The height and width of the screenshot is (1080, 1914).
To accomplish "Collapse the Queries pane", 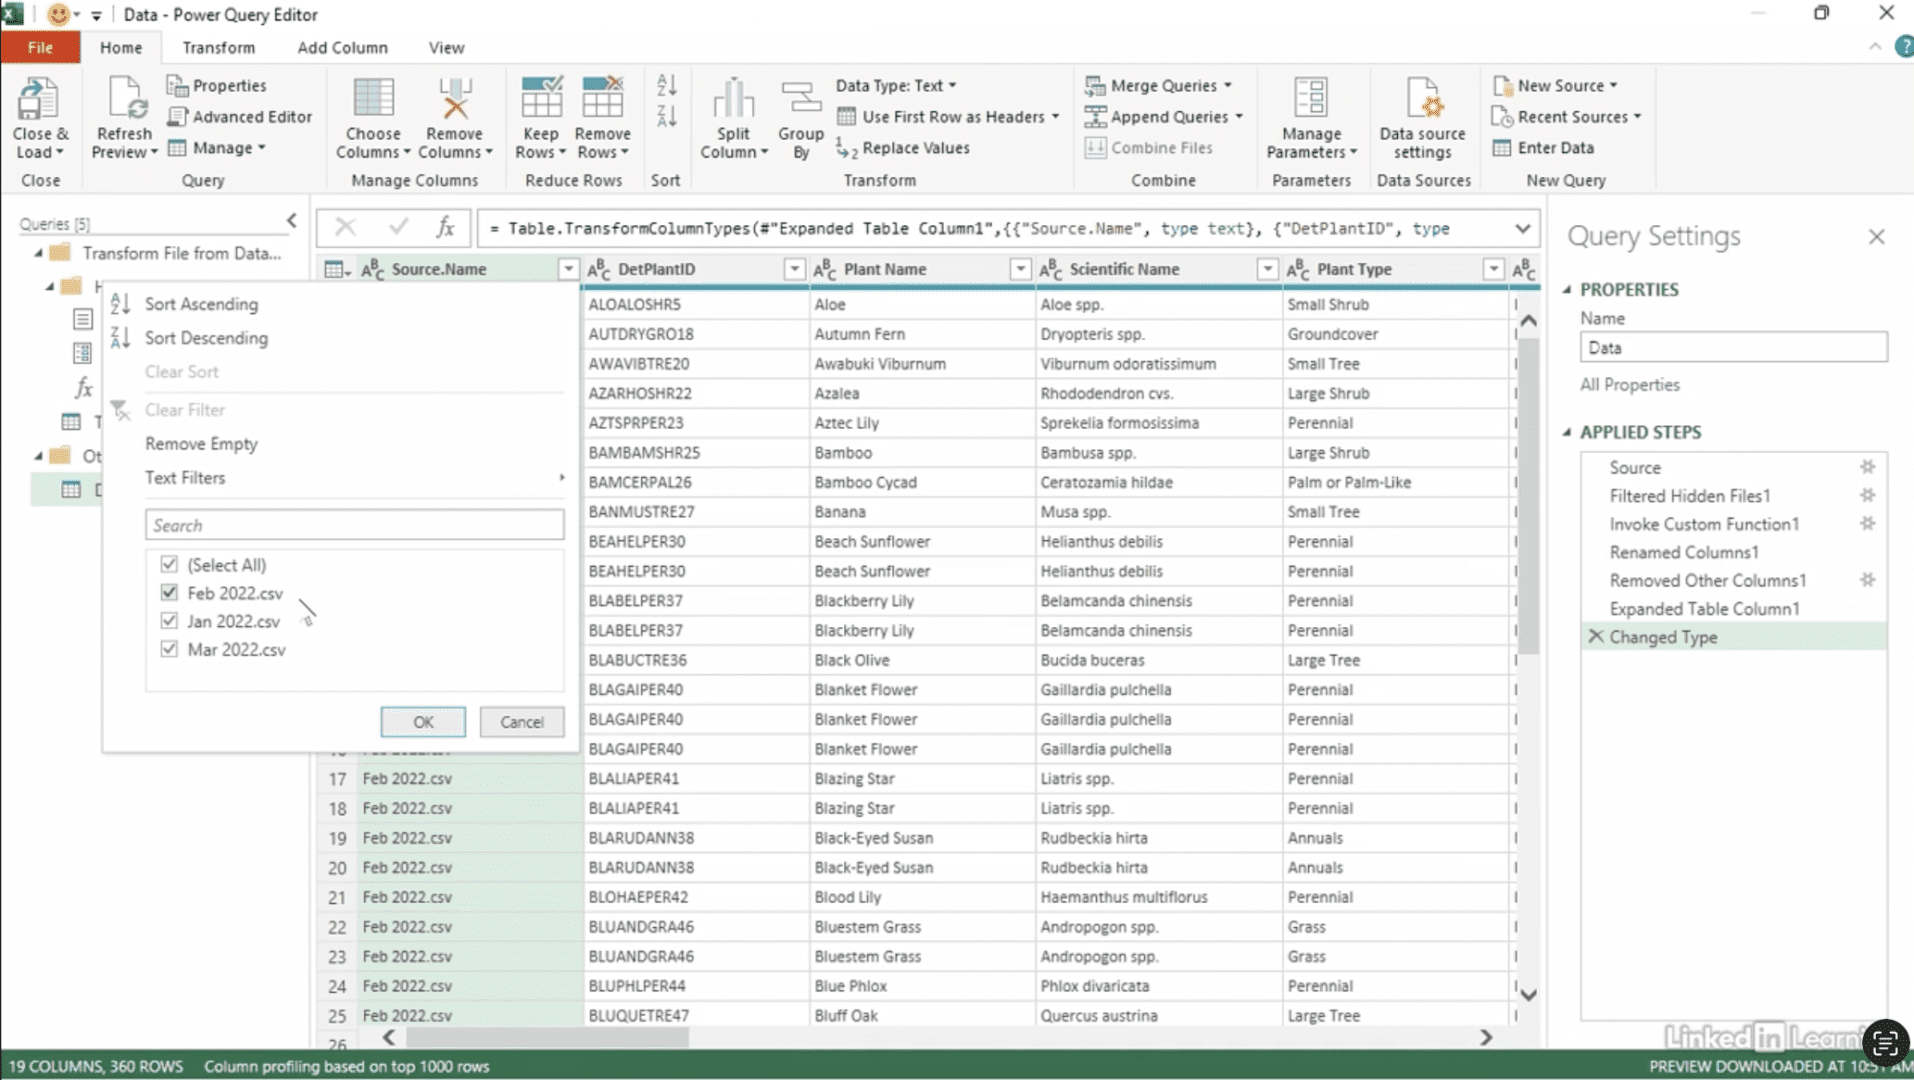I will tap(291, 221).
